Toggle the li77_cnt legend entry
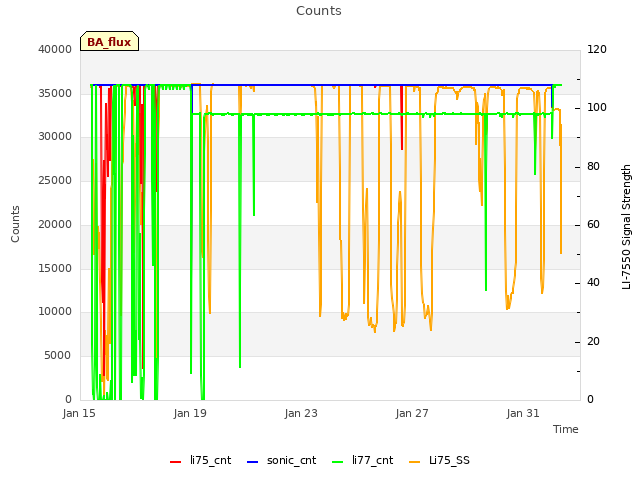 point(363,460)
